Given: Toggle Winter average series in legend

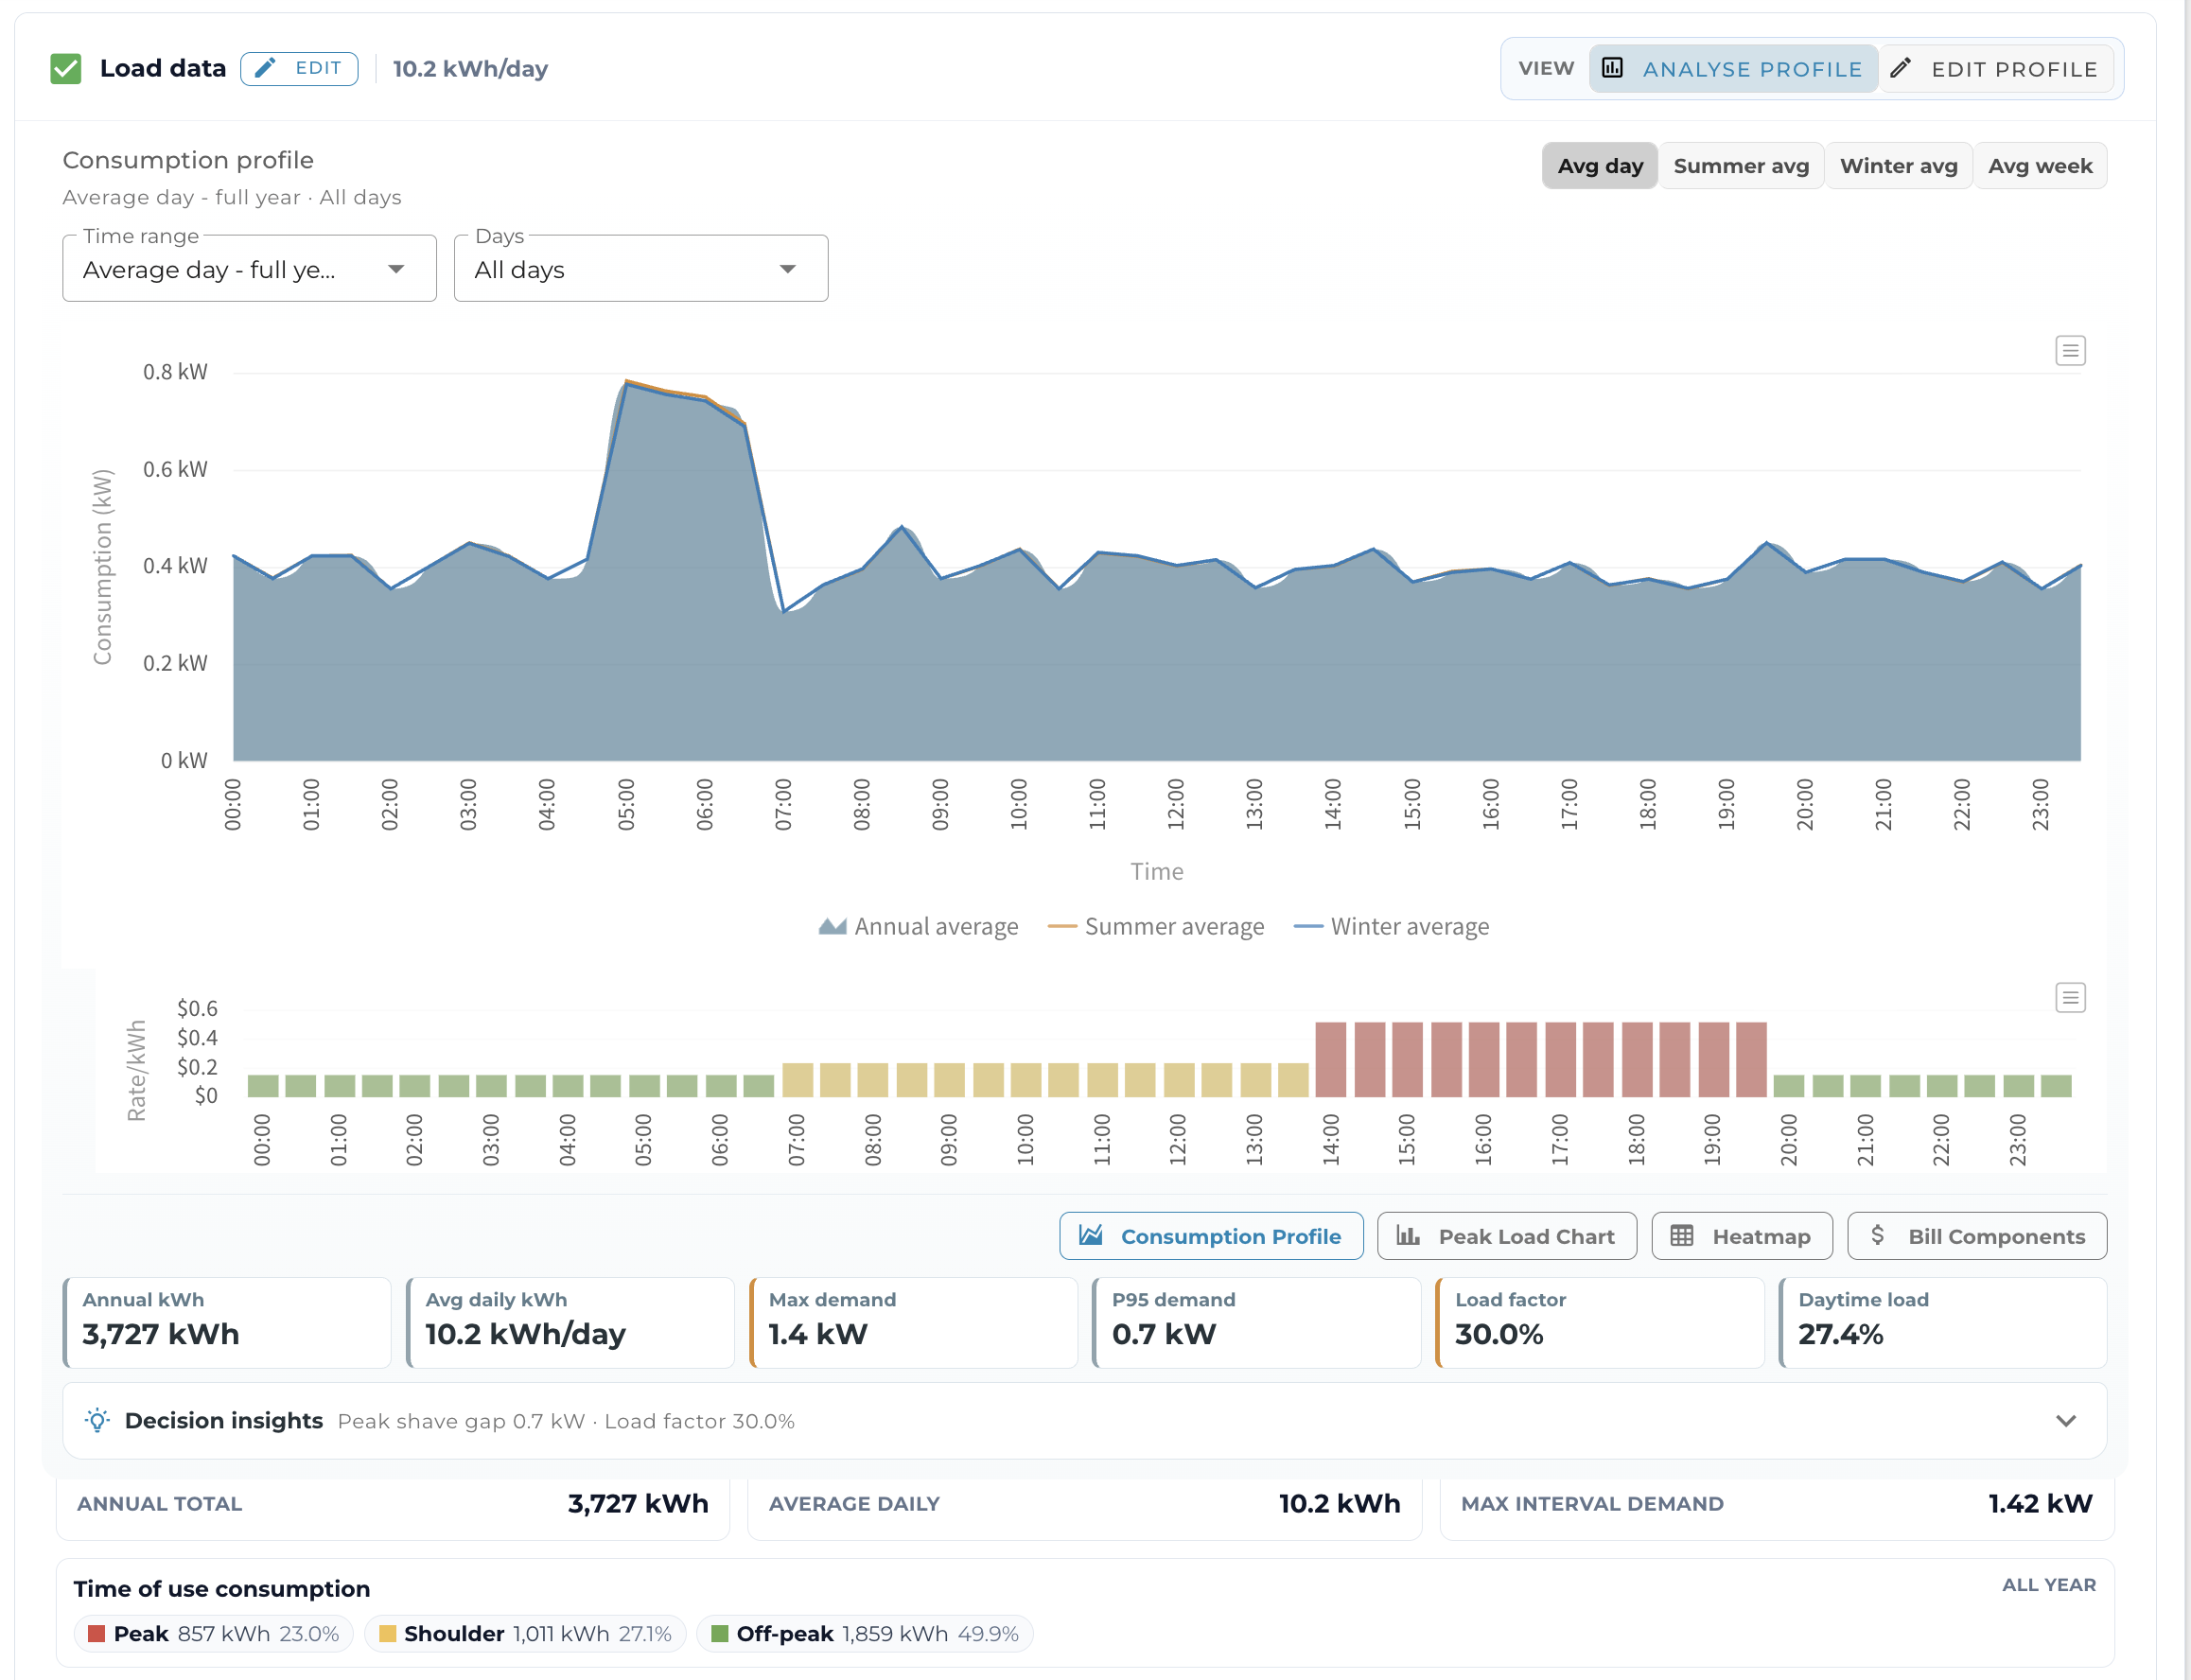Looking at the screenshot, I should tap(1391, 927).
